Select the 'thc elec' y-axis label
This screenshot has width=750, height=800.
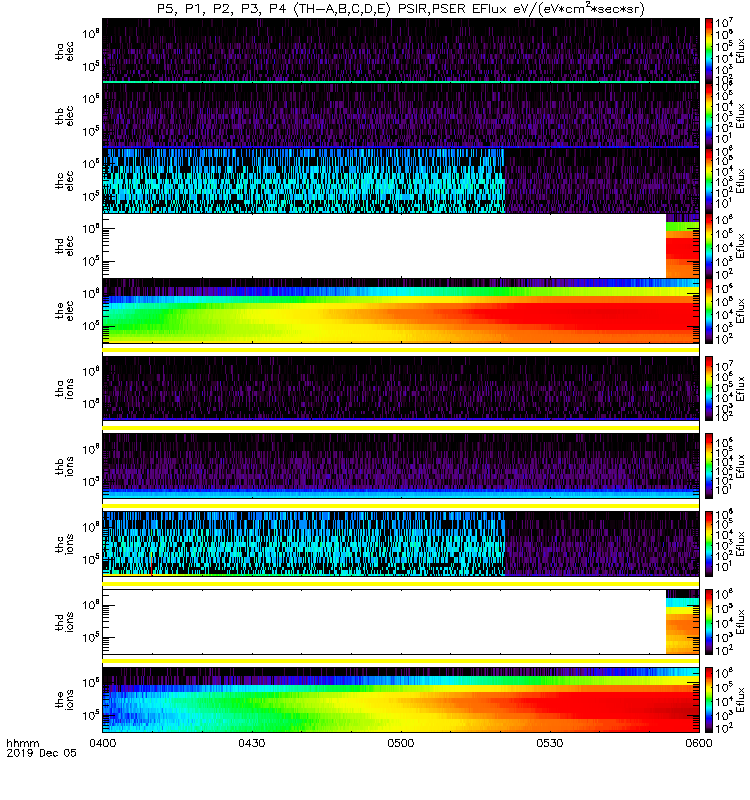64,181
